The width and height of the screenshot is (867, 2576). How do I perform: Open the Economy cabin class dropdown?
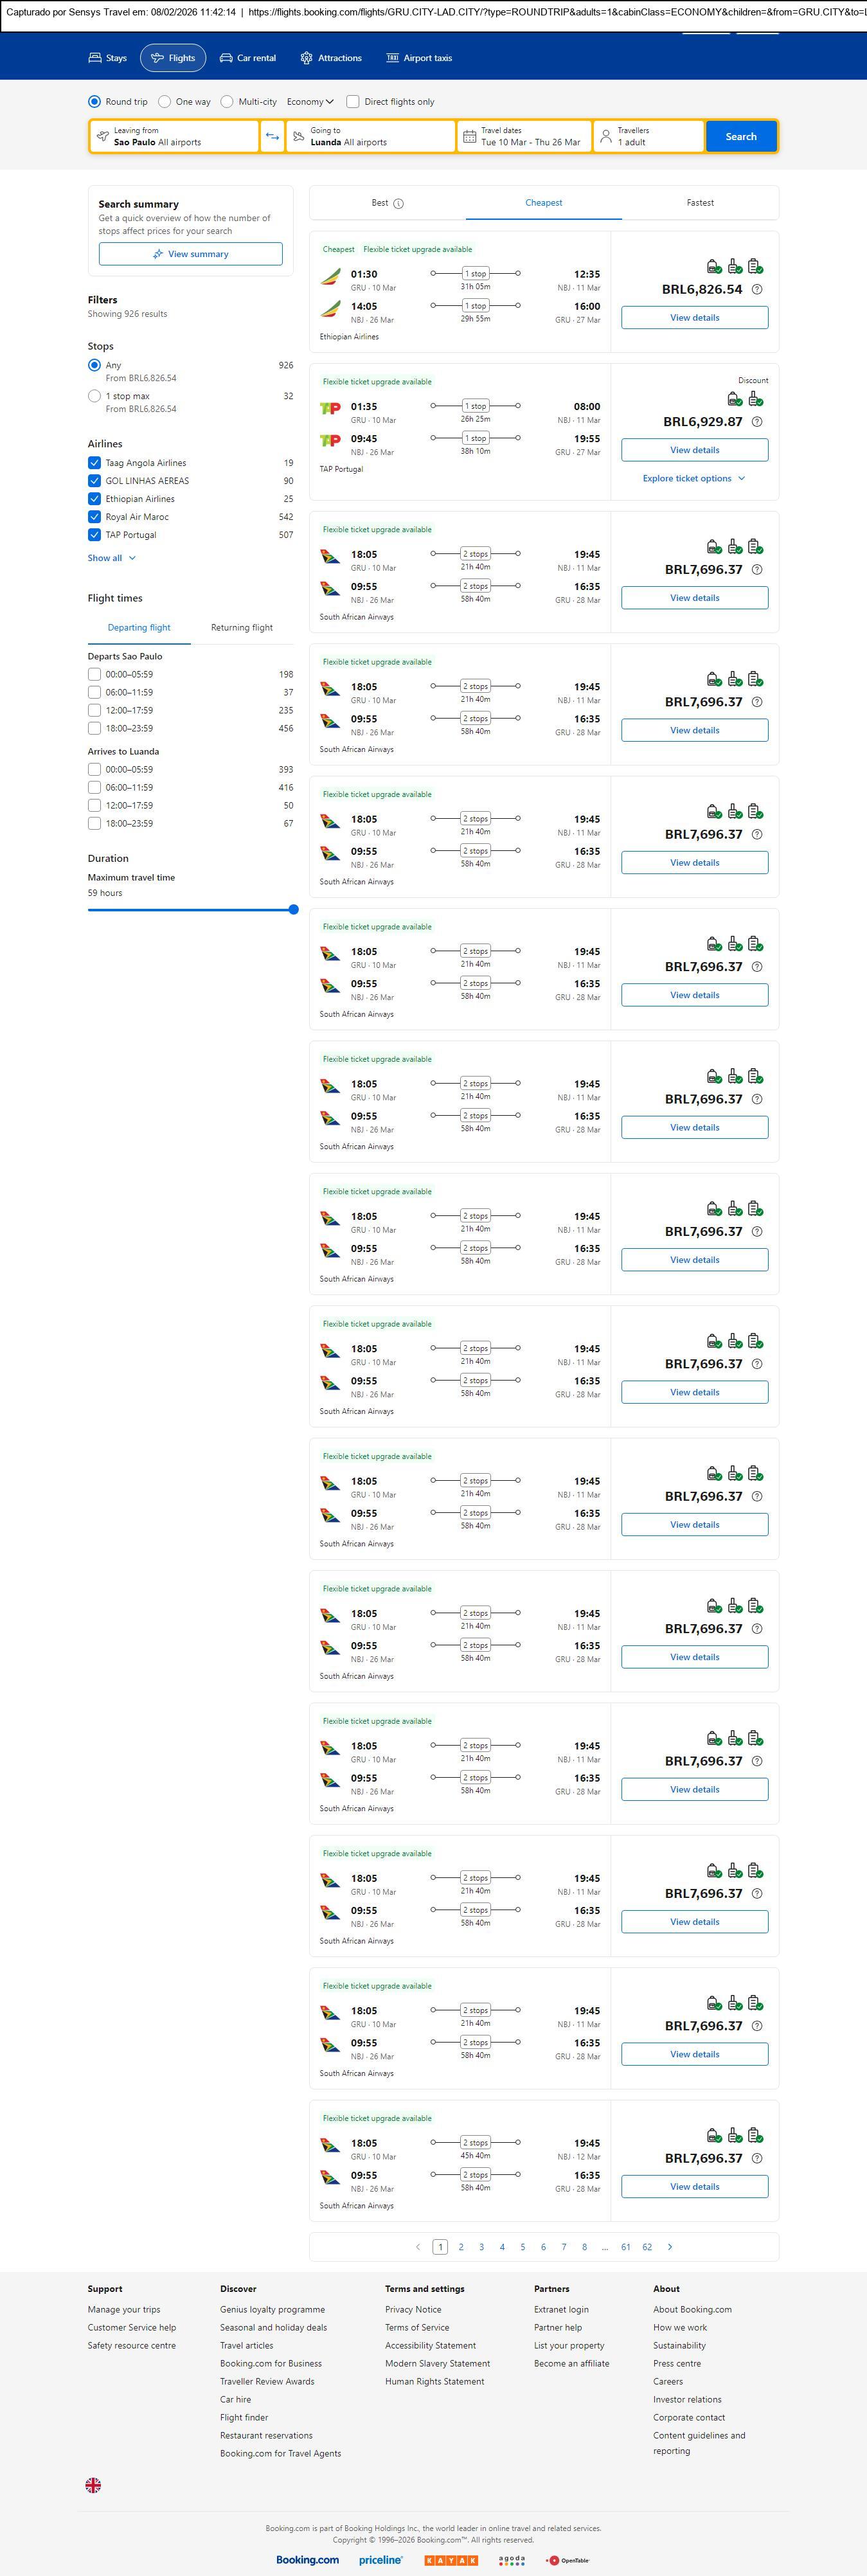310,102
